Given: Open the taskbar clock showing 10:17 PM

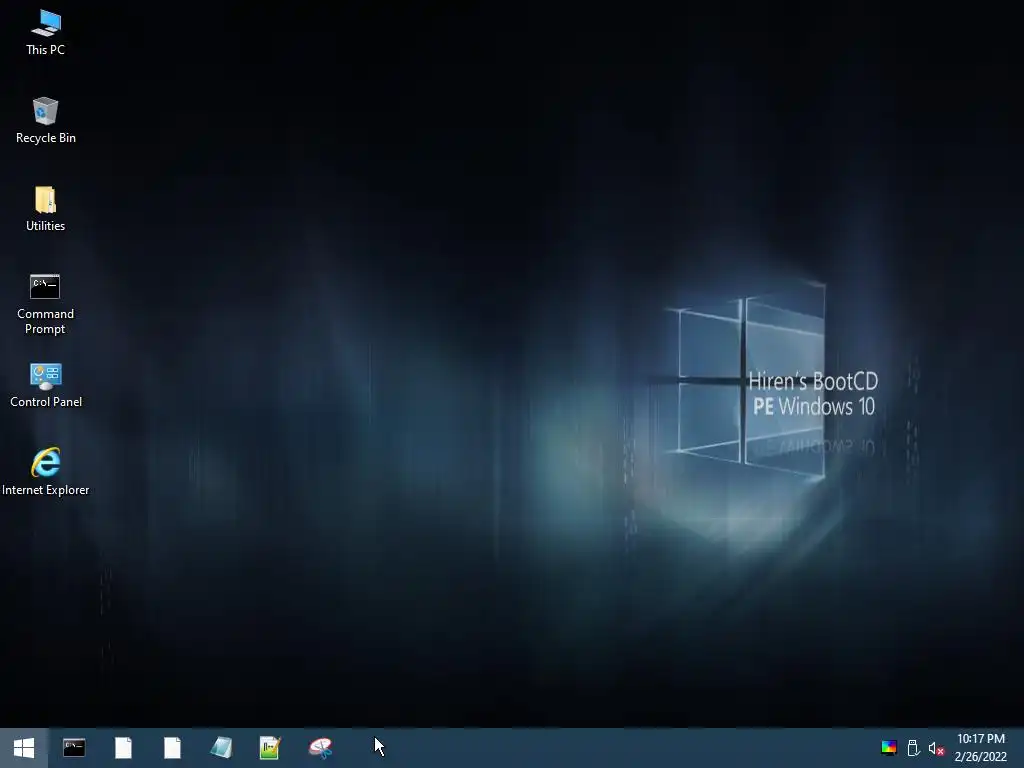Looking at the screenshot, I should (981, 748).
